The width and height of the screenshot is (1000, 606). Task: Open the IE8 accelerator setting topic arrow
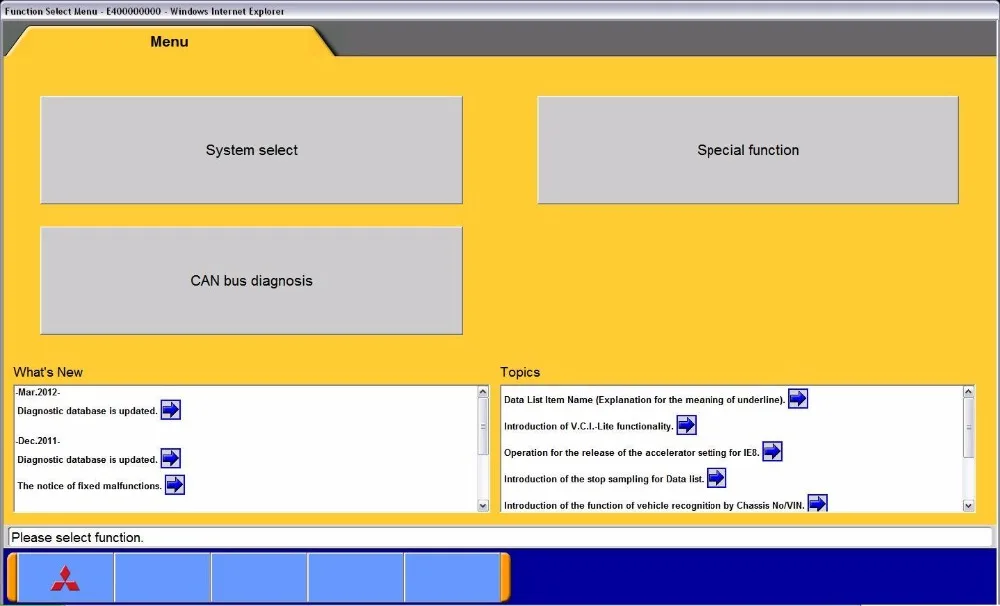pos(772,452)
